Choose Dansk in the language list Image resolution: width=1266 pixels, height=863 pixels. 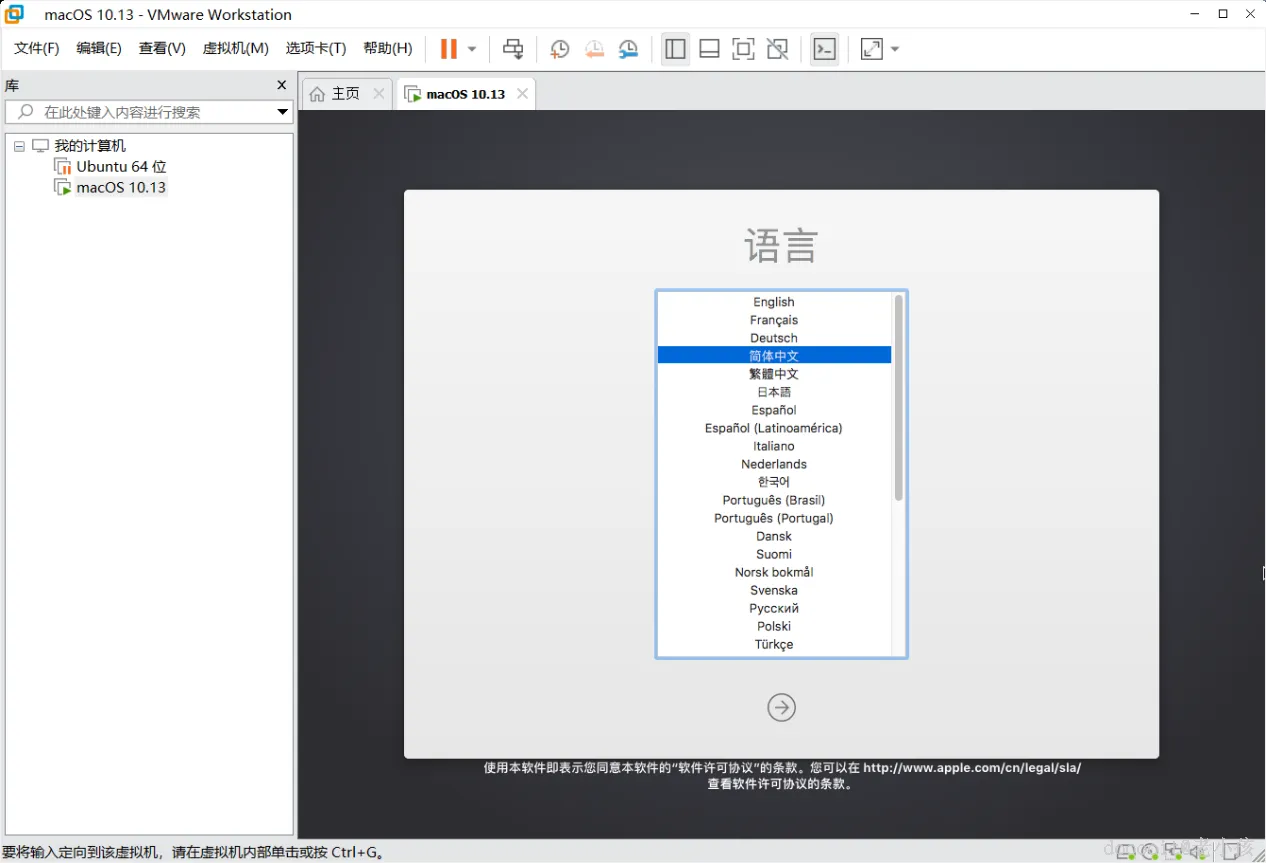774,536
